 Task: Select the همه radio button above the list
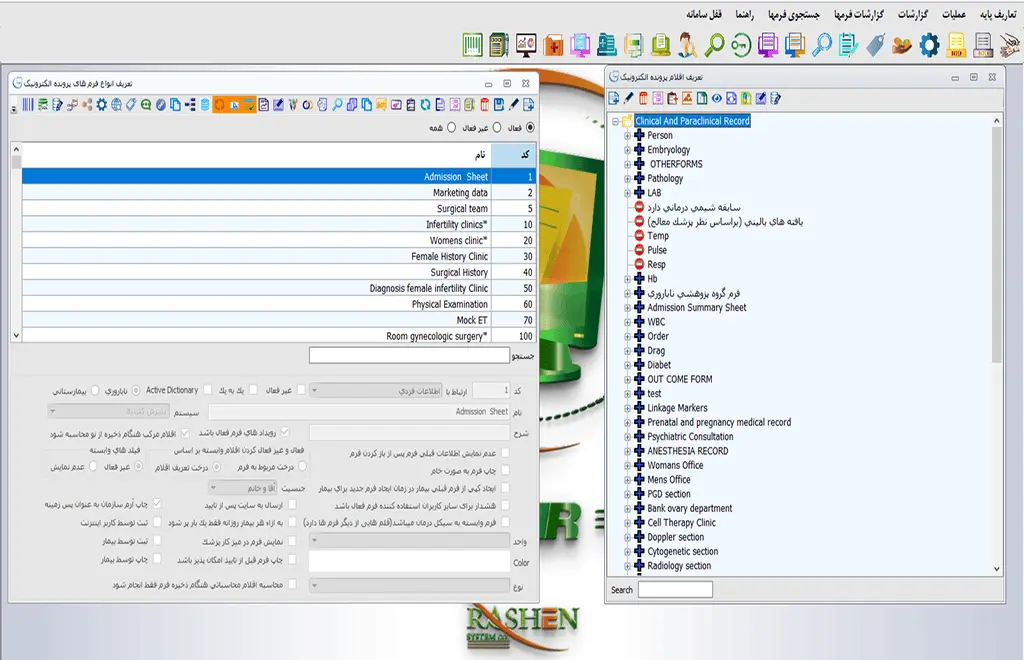[452, 128]
